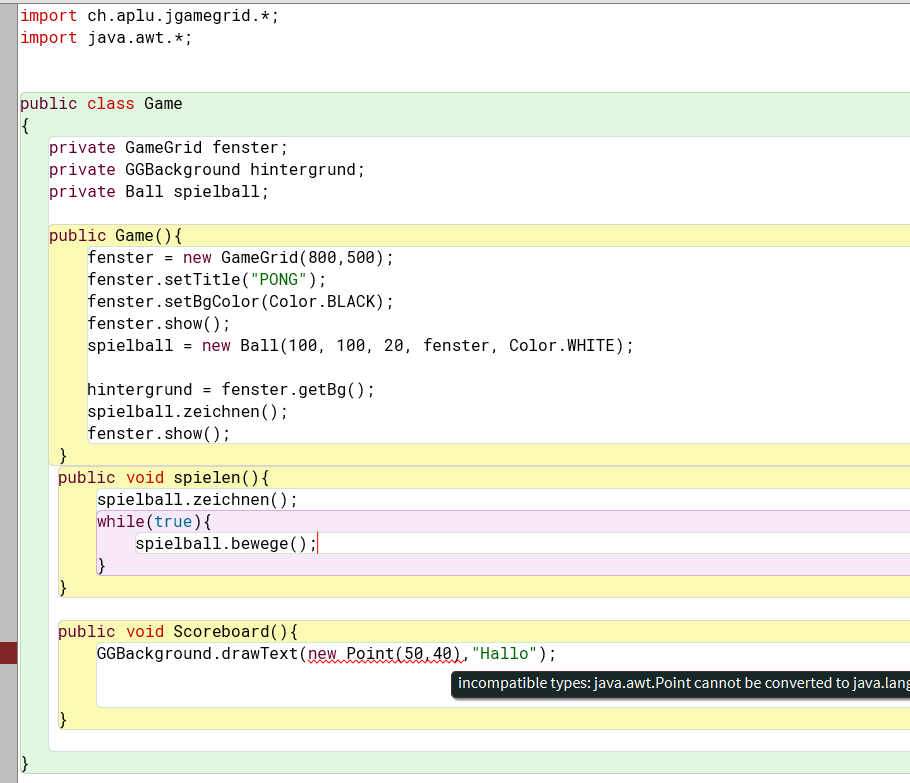Click the incompatible types error tooltip

point(680,683)
